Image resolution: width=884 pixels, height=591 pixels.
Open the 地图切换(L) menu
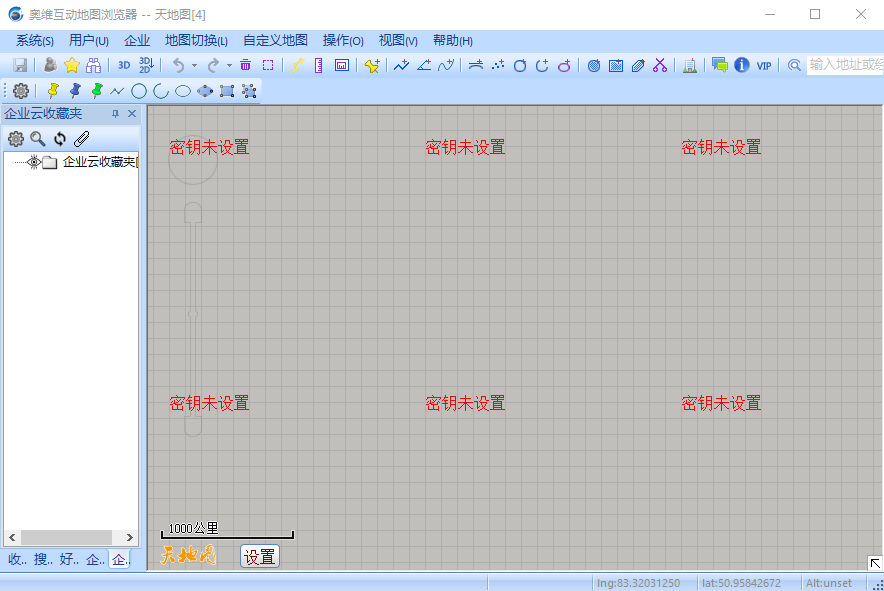(196, 41)
